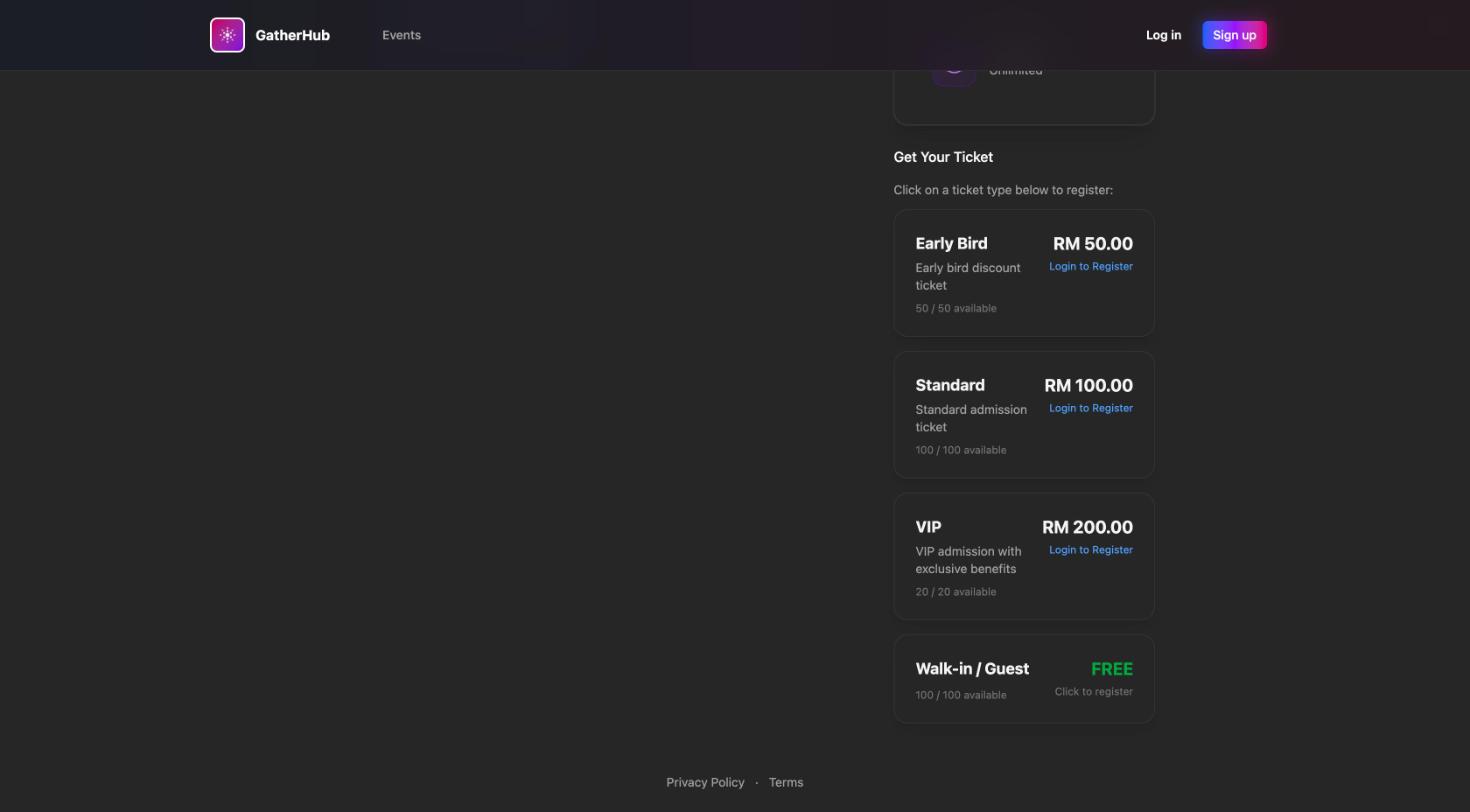Click Login to Register under RM 100.00
1470x812 pixels.
pyautogui.click(x=1090, y=408)
